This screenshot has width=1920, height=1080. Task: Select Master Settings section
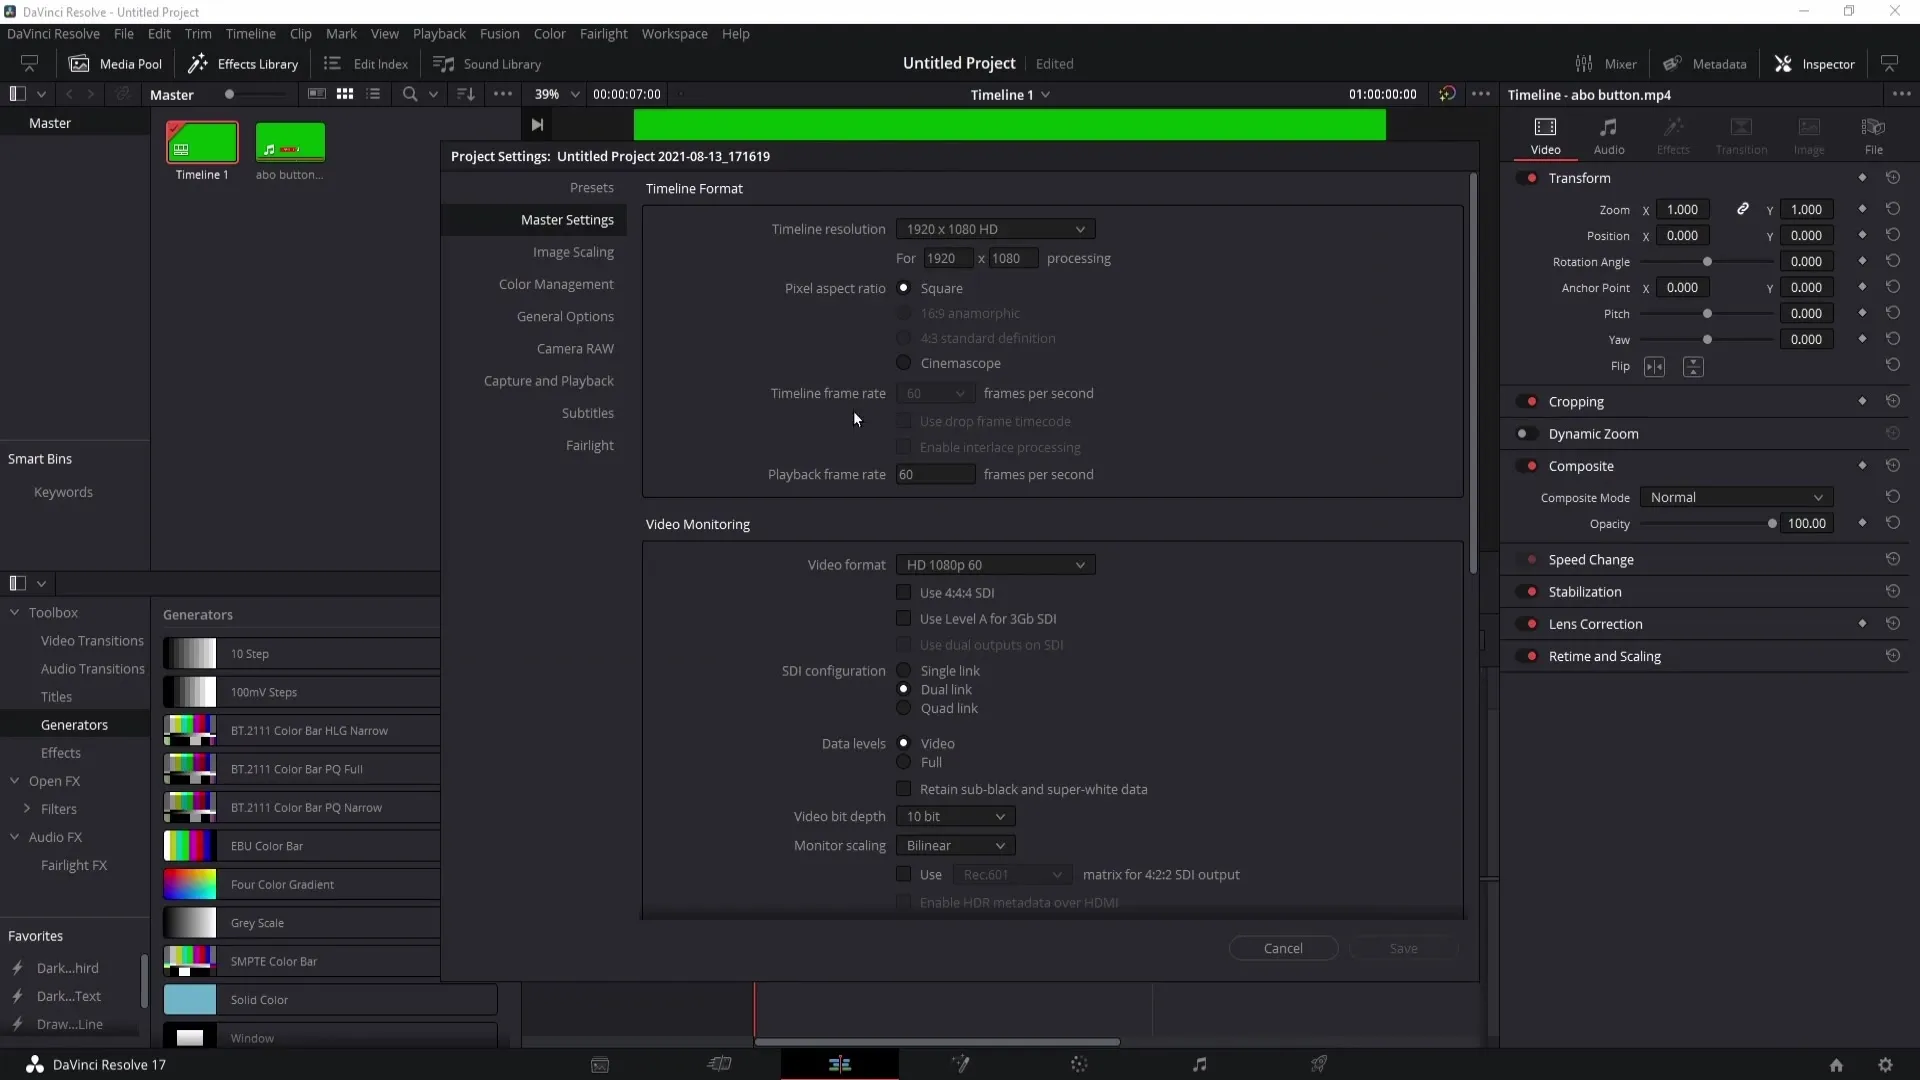pyautogui.click(x=567, y=219)
